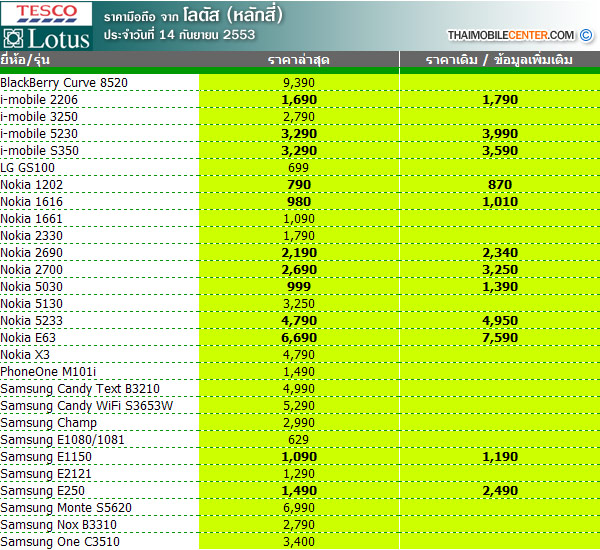
Task: Click the Tesco Lotus logo
Action: (46, 26)
